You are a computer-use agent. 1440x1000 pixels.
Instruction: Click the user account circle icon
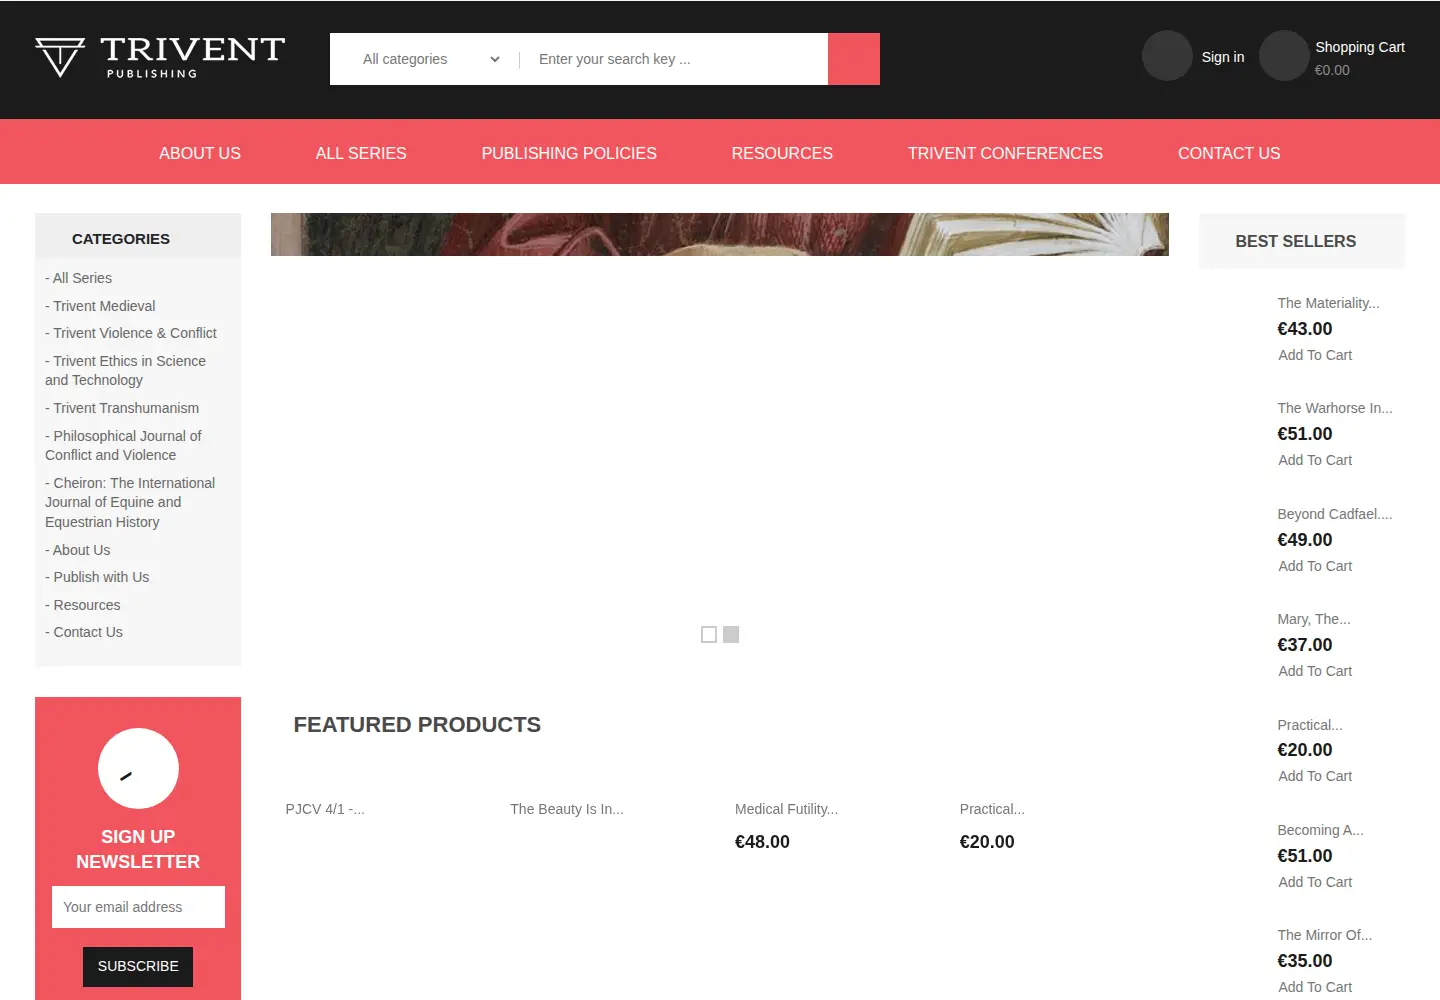click(1167, 56)
